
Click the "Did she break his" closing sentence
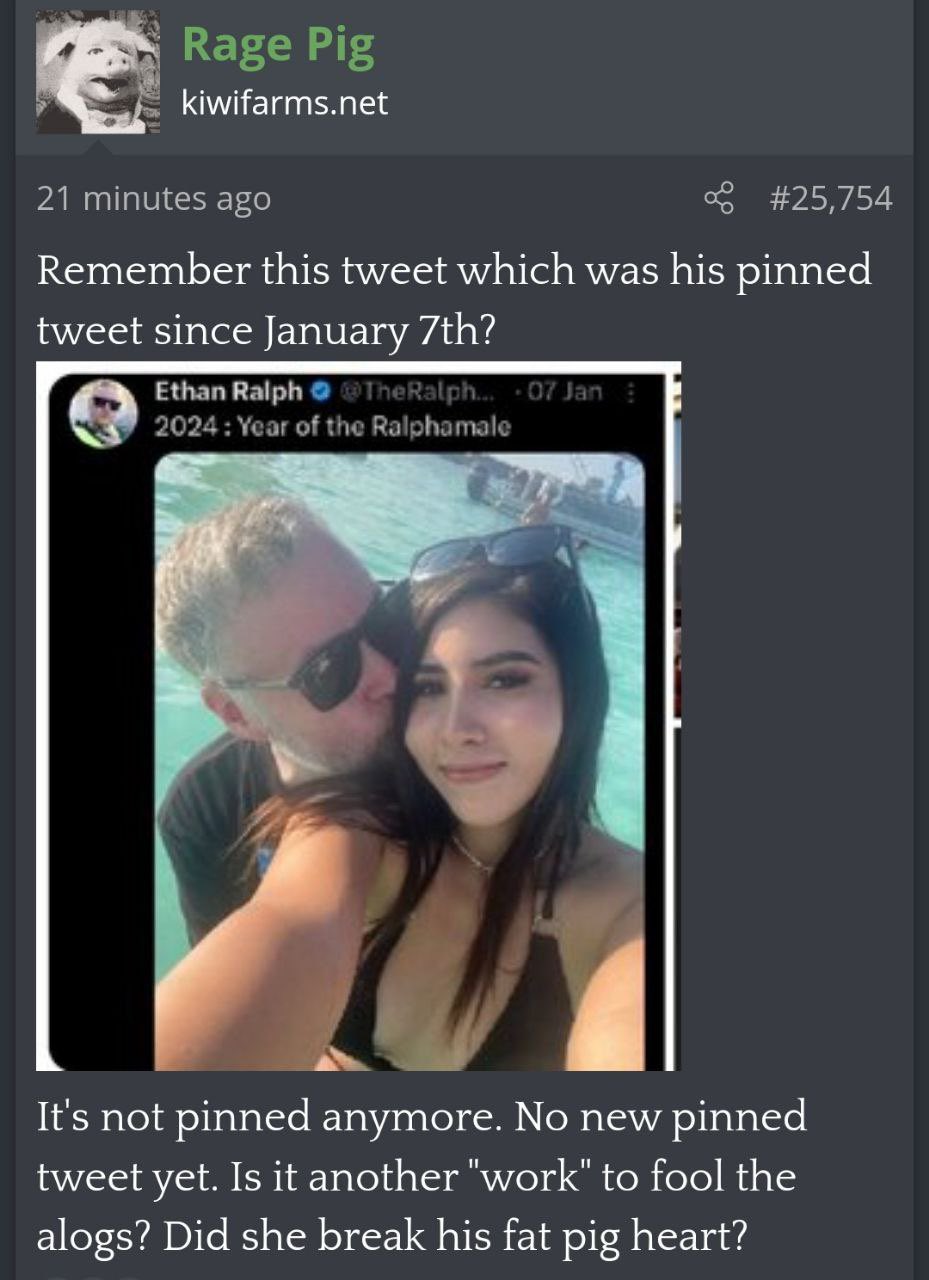453,1236
